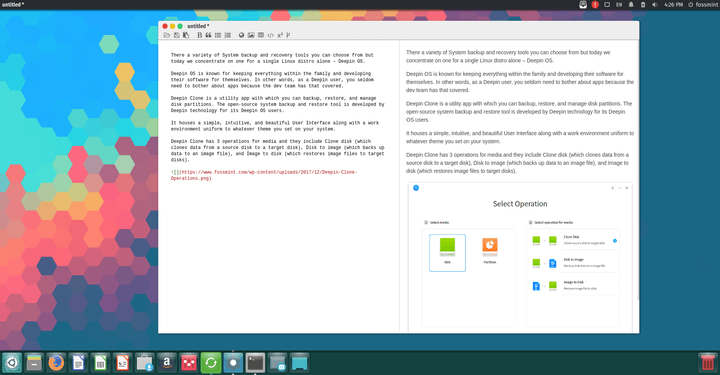Image resolution: width=720 pixels, height=375 pixels.
Task: Click the teal desktop icon in the dock
Action: (299, 363)
